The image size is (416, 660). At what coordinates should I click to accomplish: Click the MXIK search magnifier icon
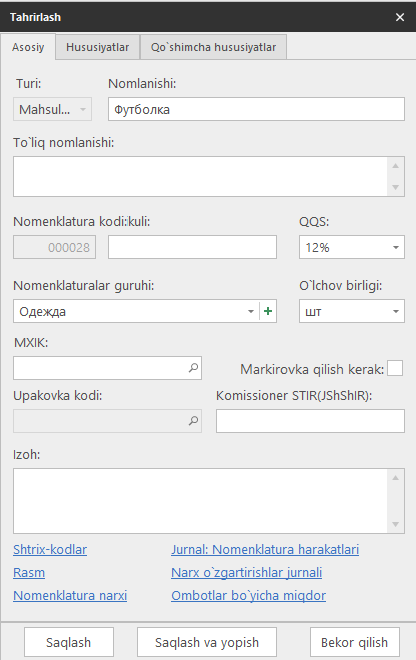pyautogui.click(x=193, y=368)
